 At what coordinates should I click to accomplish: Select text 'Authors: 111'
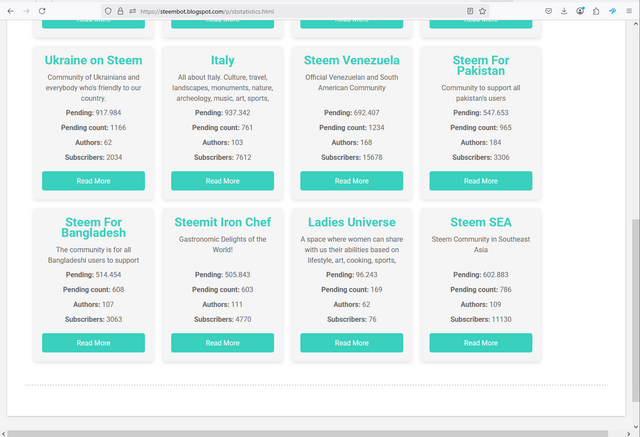click(x=222, y=304)
